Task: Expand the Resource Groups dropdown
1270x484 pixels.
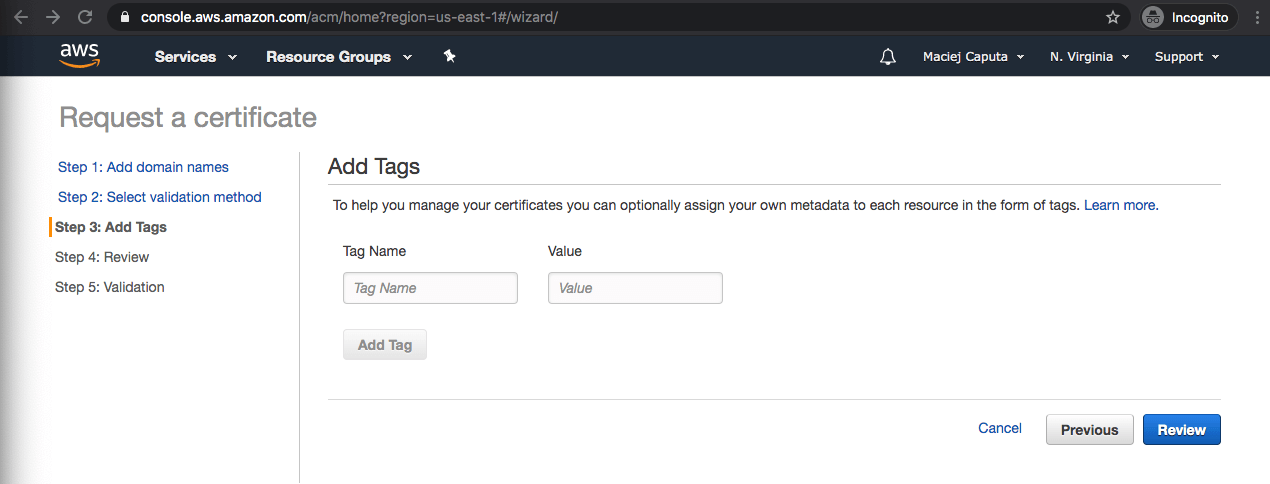Action: (x=338, y=57)
